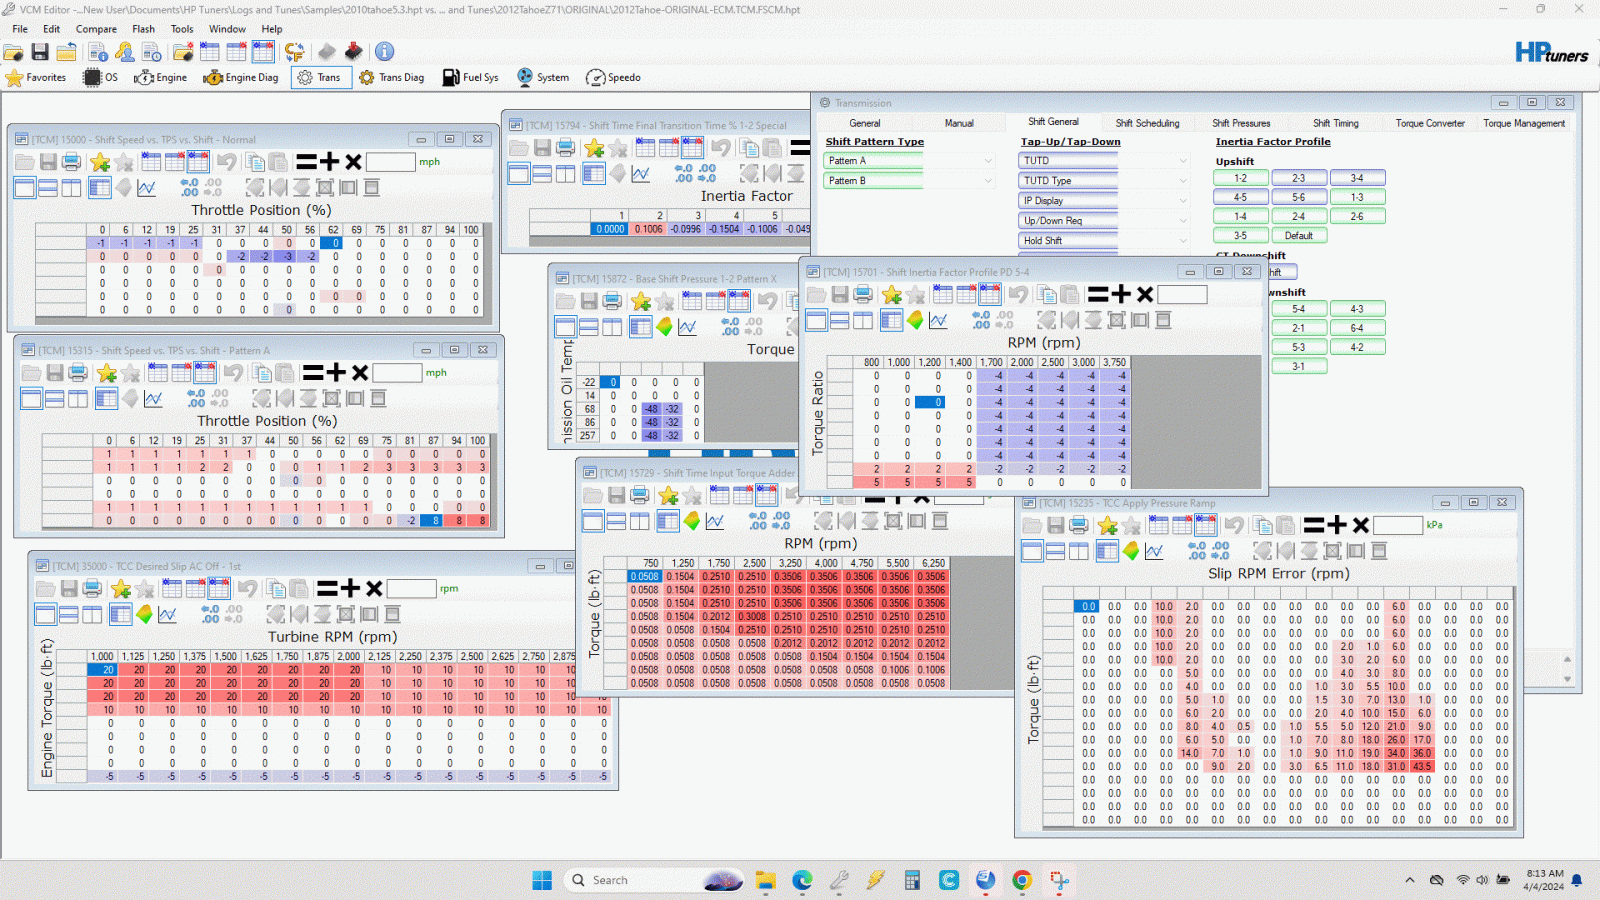Open the Hold Shift dropdown
The height and width of the screenshot is (900, 1600).
(1183, 241)
